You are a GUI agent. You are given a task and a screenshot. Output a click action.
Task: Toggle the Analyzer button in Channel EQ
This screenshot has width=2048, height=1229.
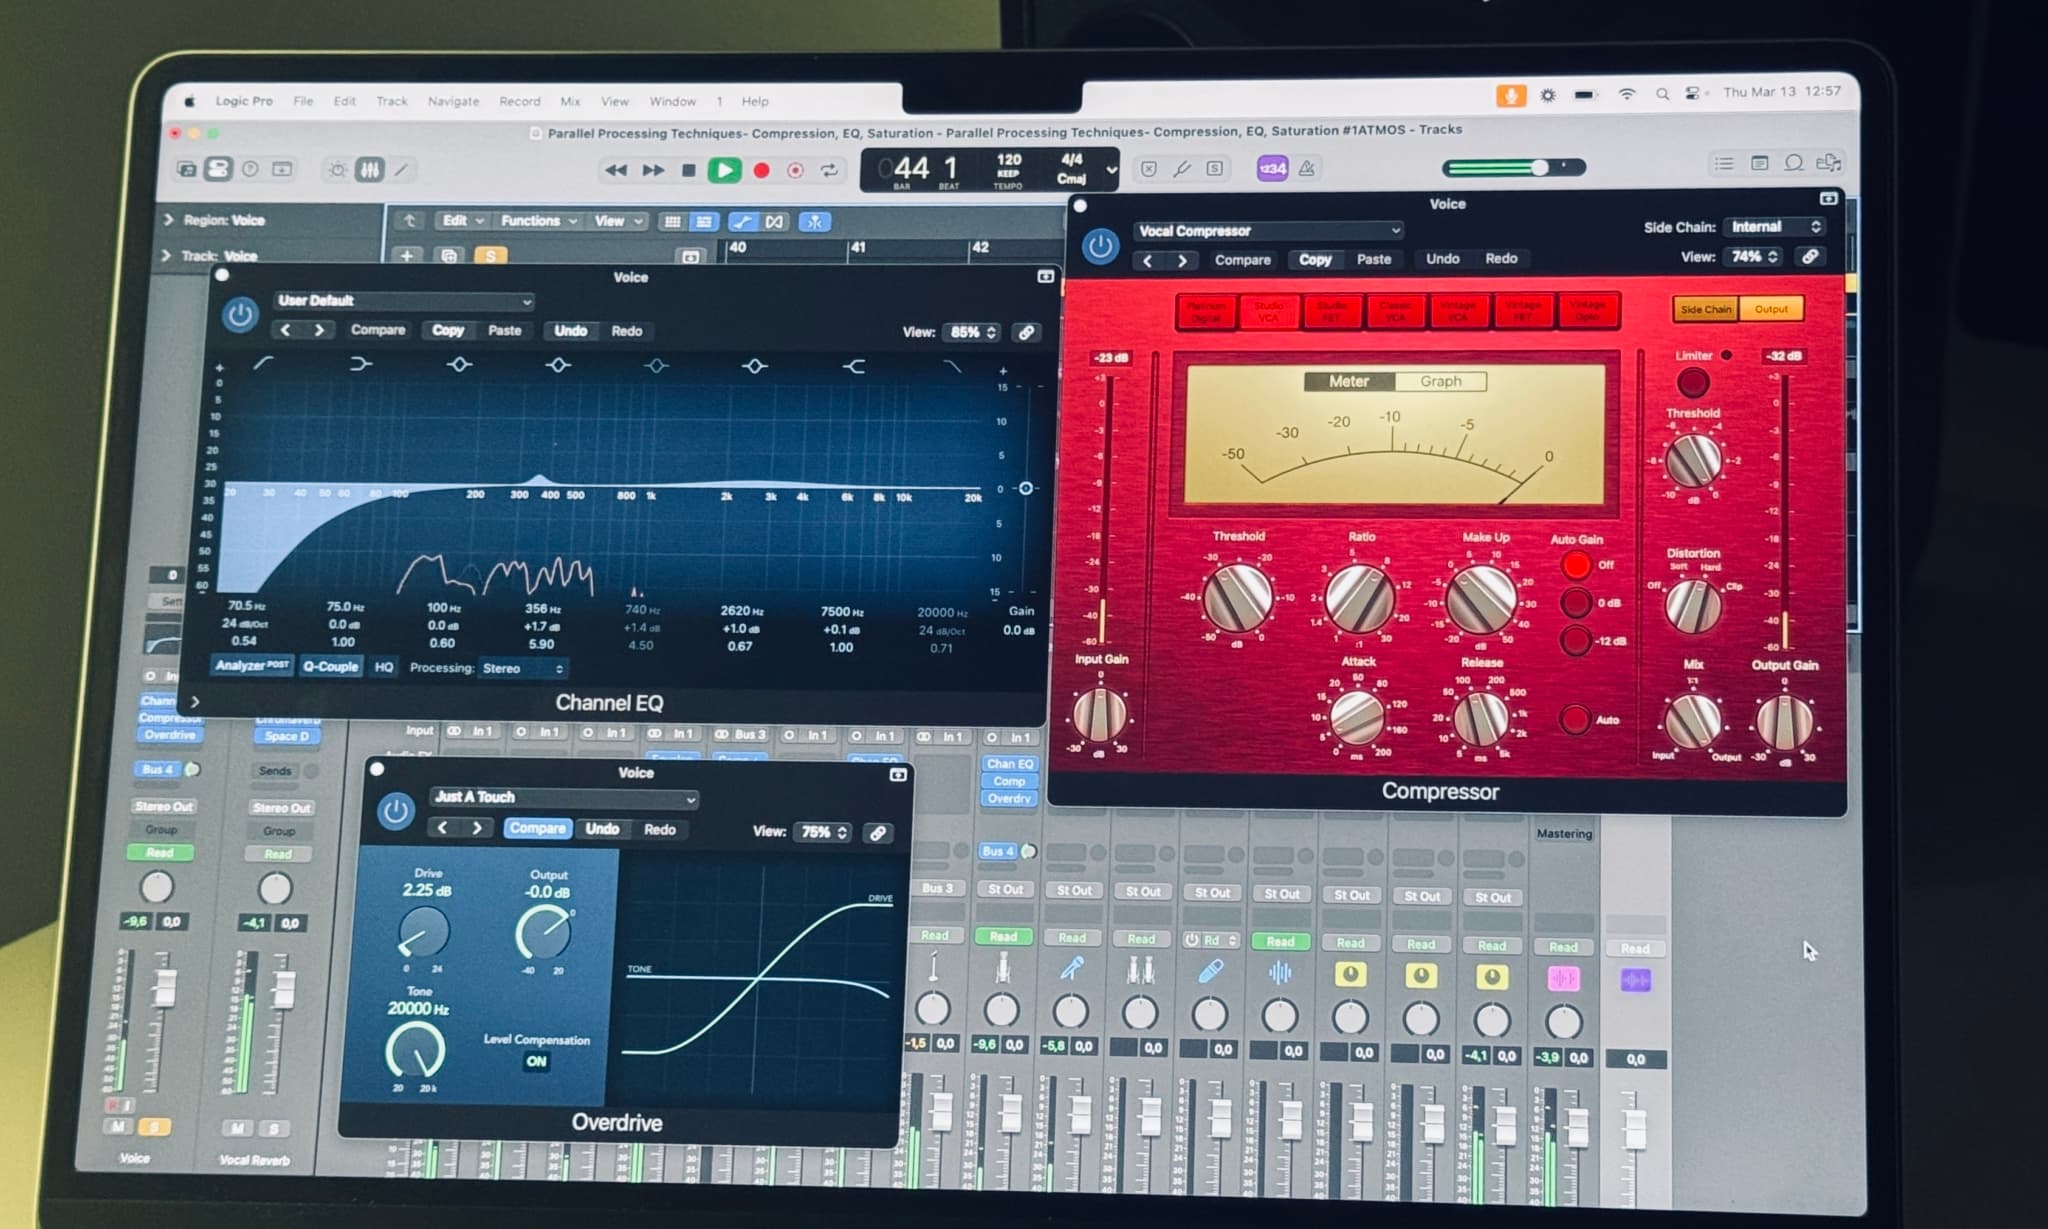coord(249,667)
